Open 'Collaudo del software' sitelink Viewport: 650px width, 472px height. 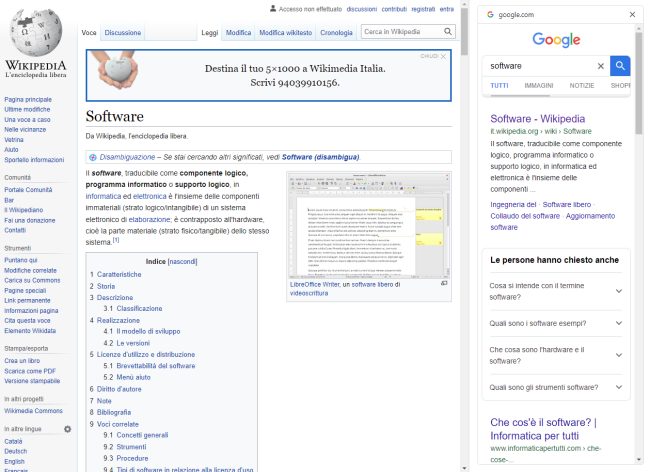(x=525, y=216)
